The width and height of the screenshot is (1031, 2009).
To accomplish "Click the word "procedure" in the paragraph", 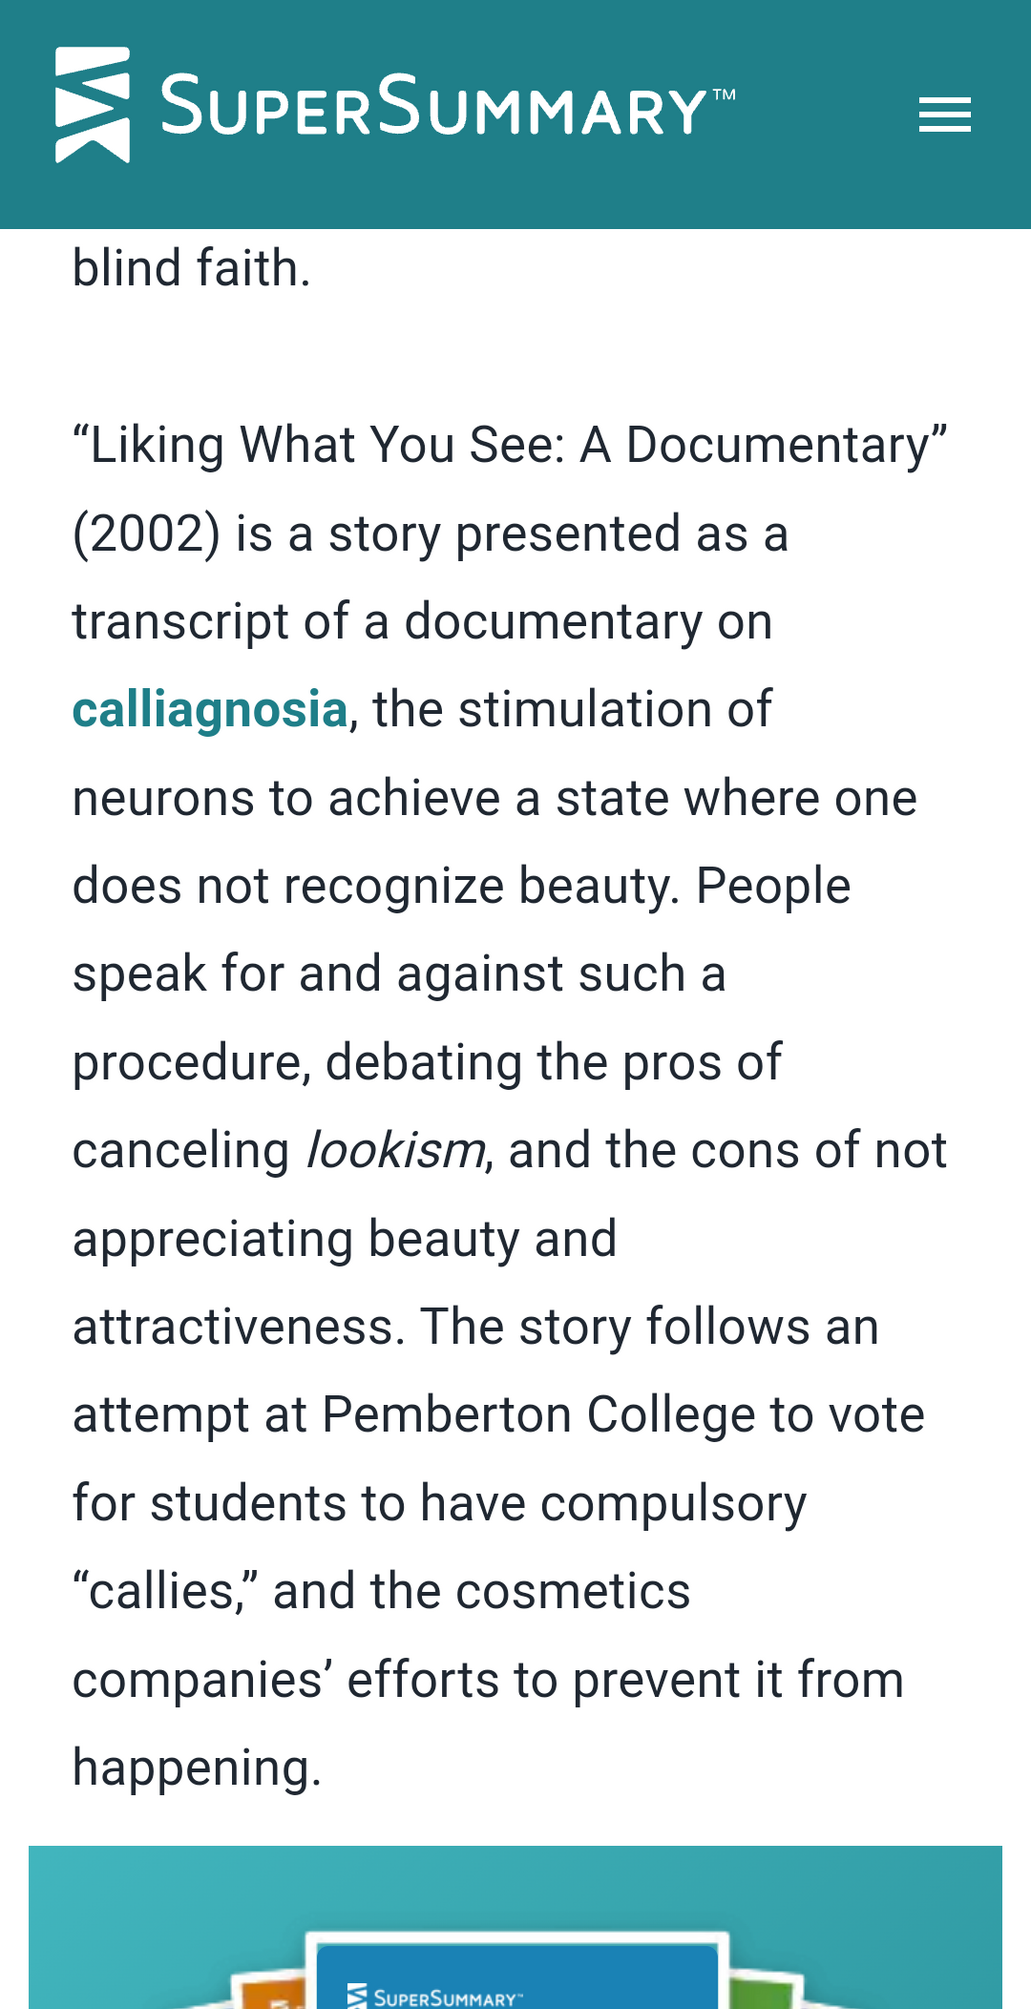I will [x=185, y=1063].
